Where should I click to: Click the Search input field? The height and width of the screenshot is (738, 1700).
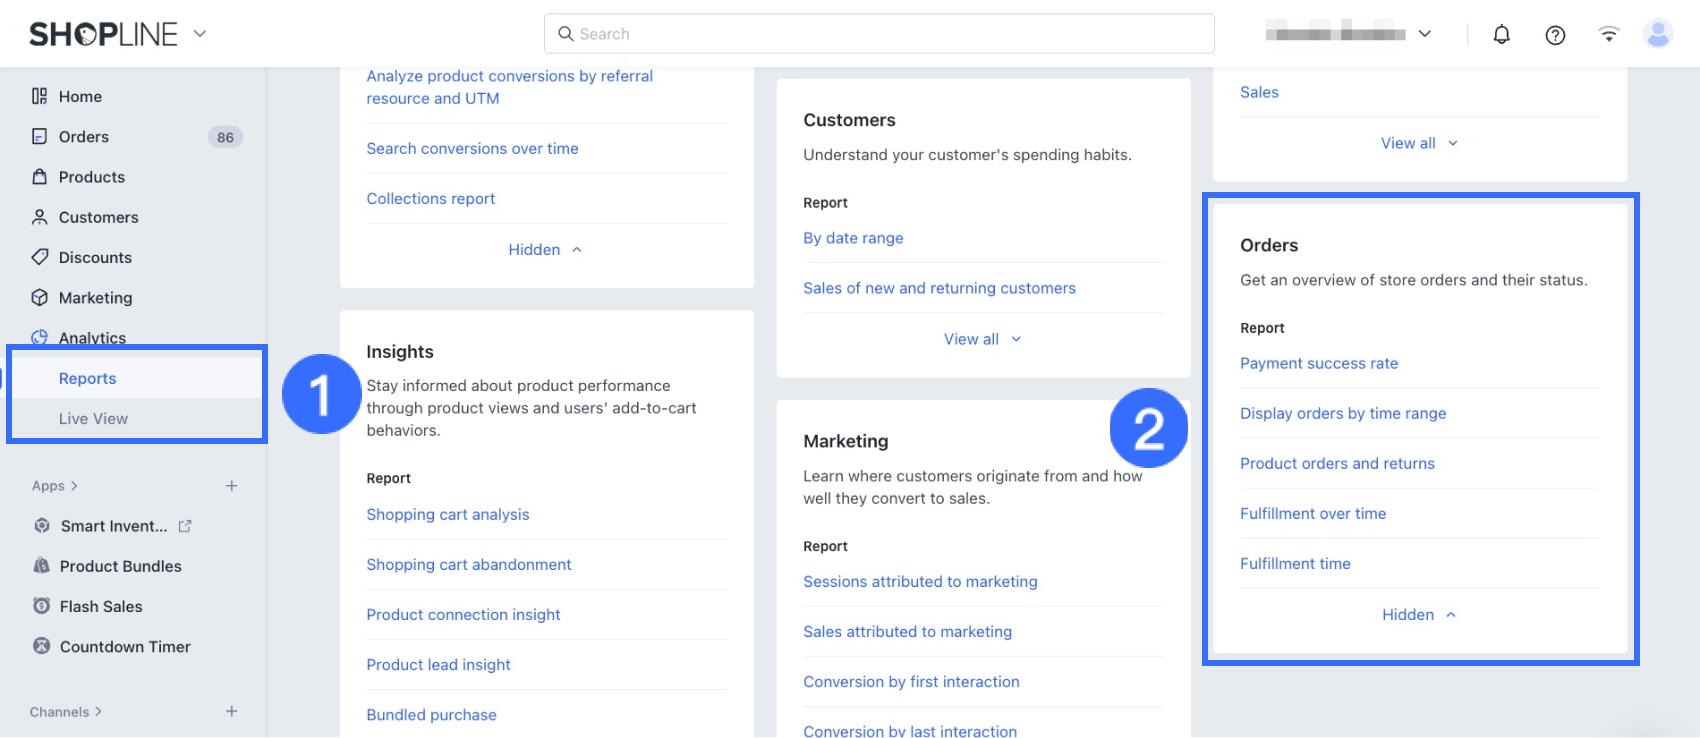pos(879,34)
